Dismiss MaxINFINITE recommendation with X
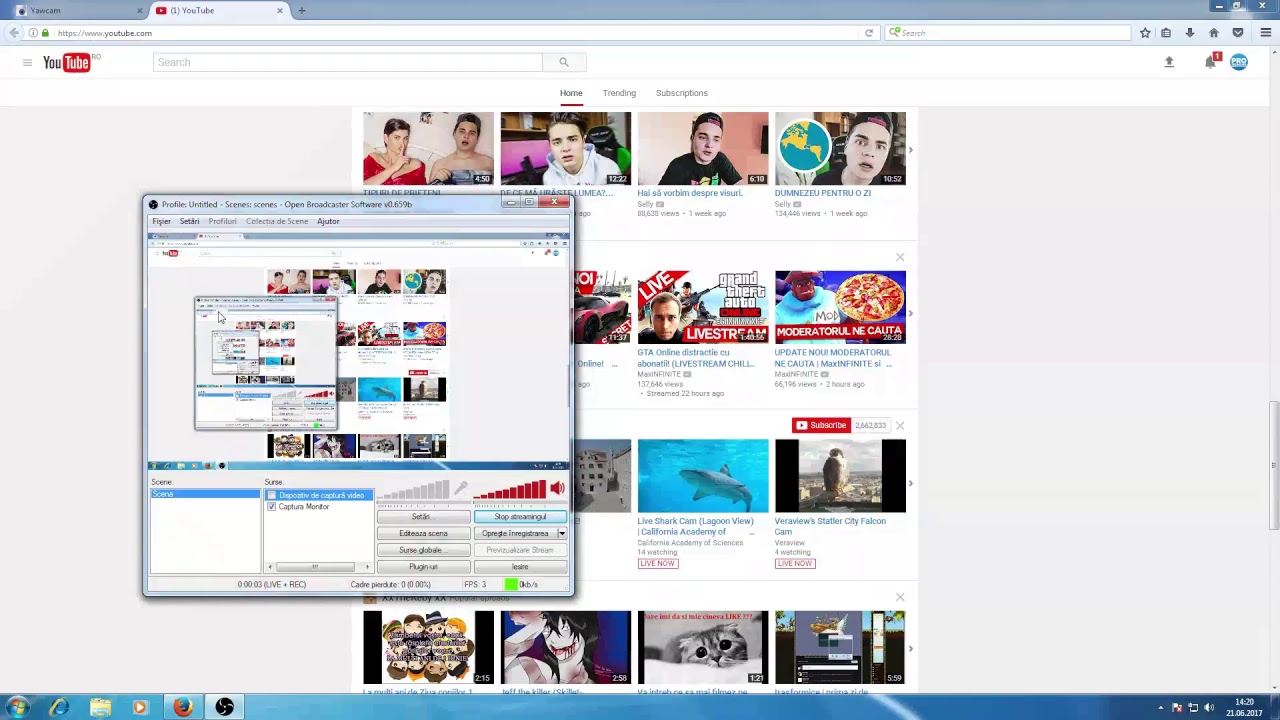 (900, 257)
